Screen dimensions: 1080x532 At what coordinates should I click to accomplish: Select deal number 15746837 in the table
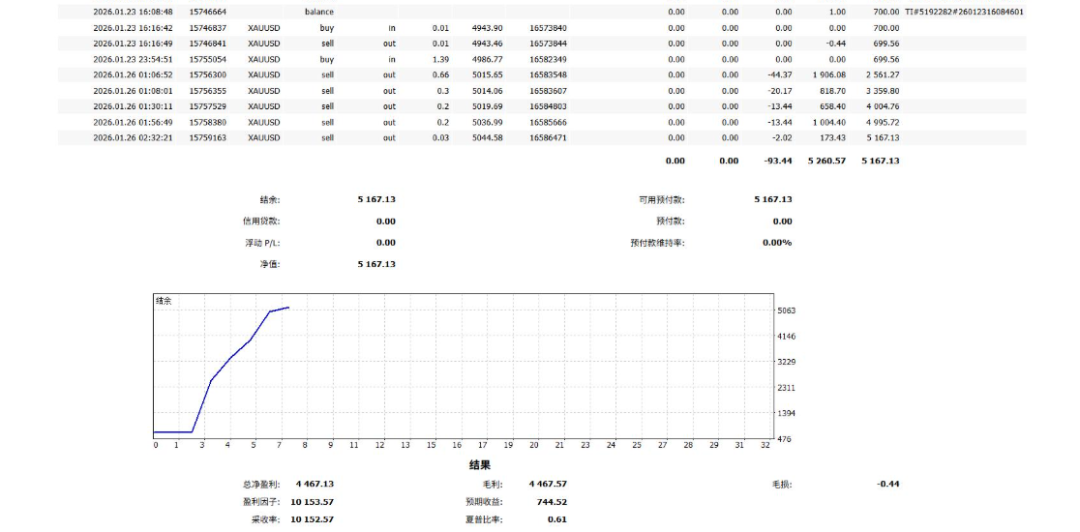(x=207, y=28)
